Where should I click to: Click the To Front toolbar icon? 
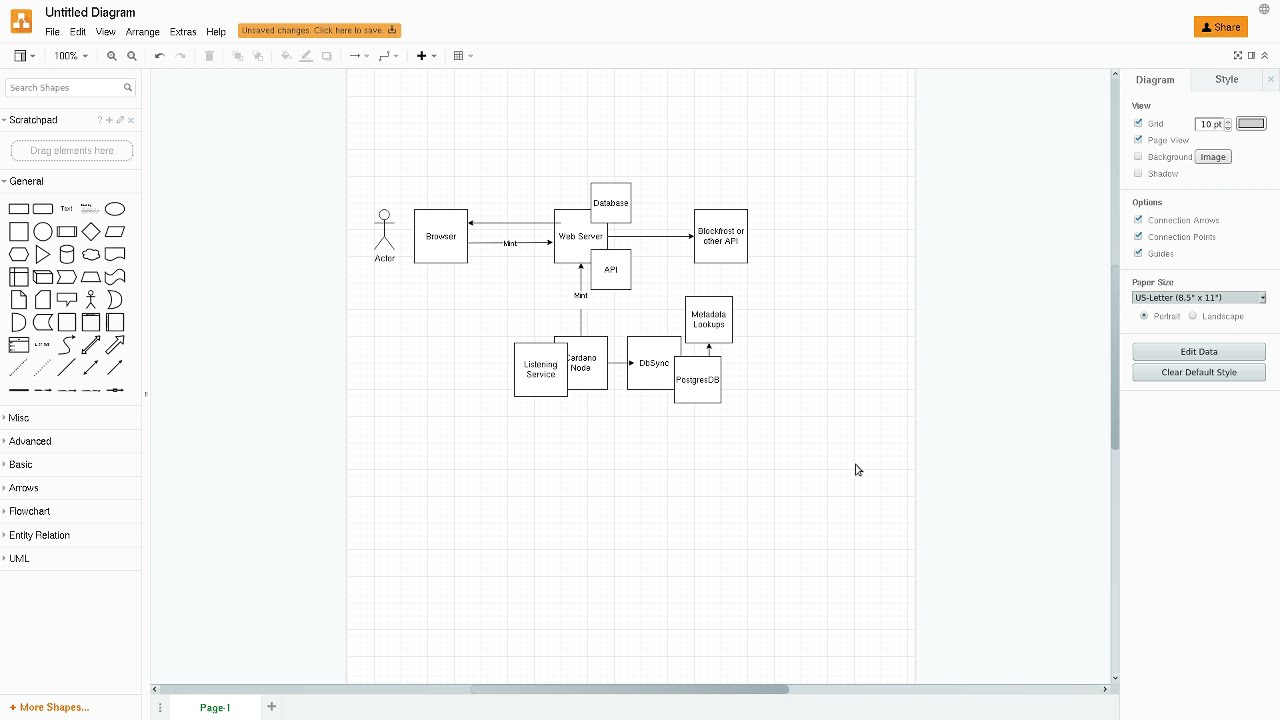pos(238,56)
